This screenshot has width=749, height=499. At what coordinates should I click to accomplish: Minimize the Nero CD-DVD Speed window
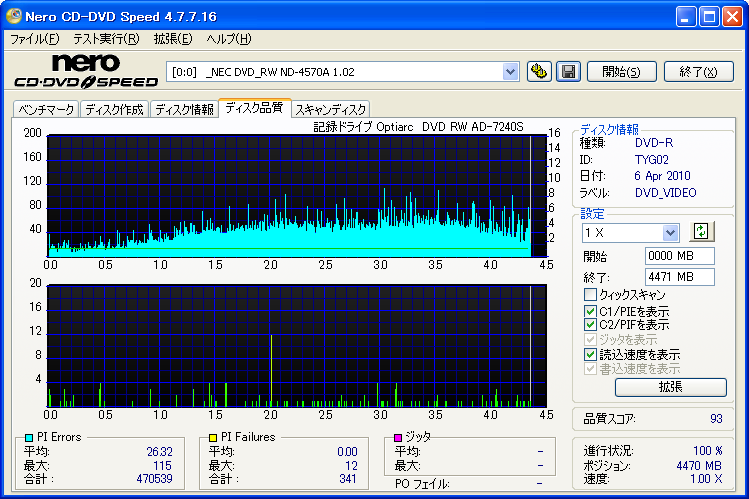point(685,17)
